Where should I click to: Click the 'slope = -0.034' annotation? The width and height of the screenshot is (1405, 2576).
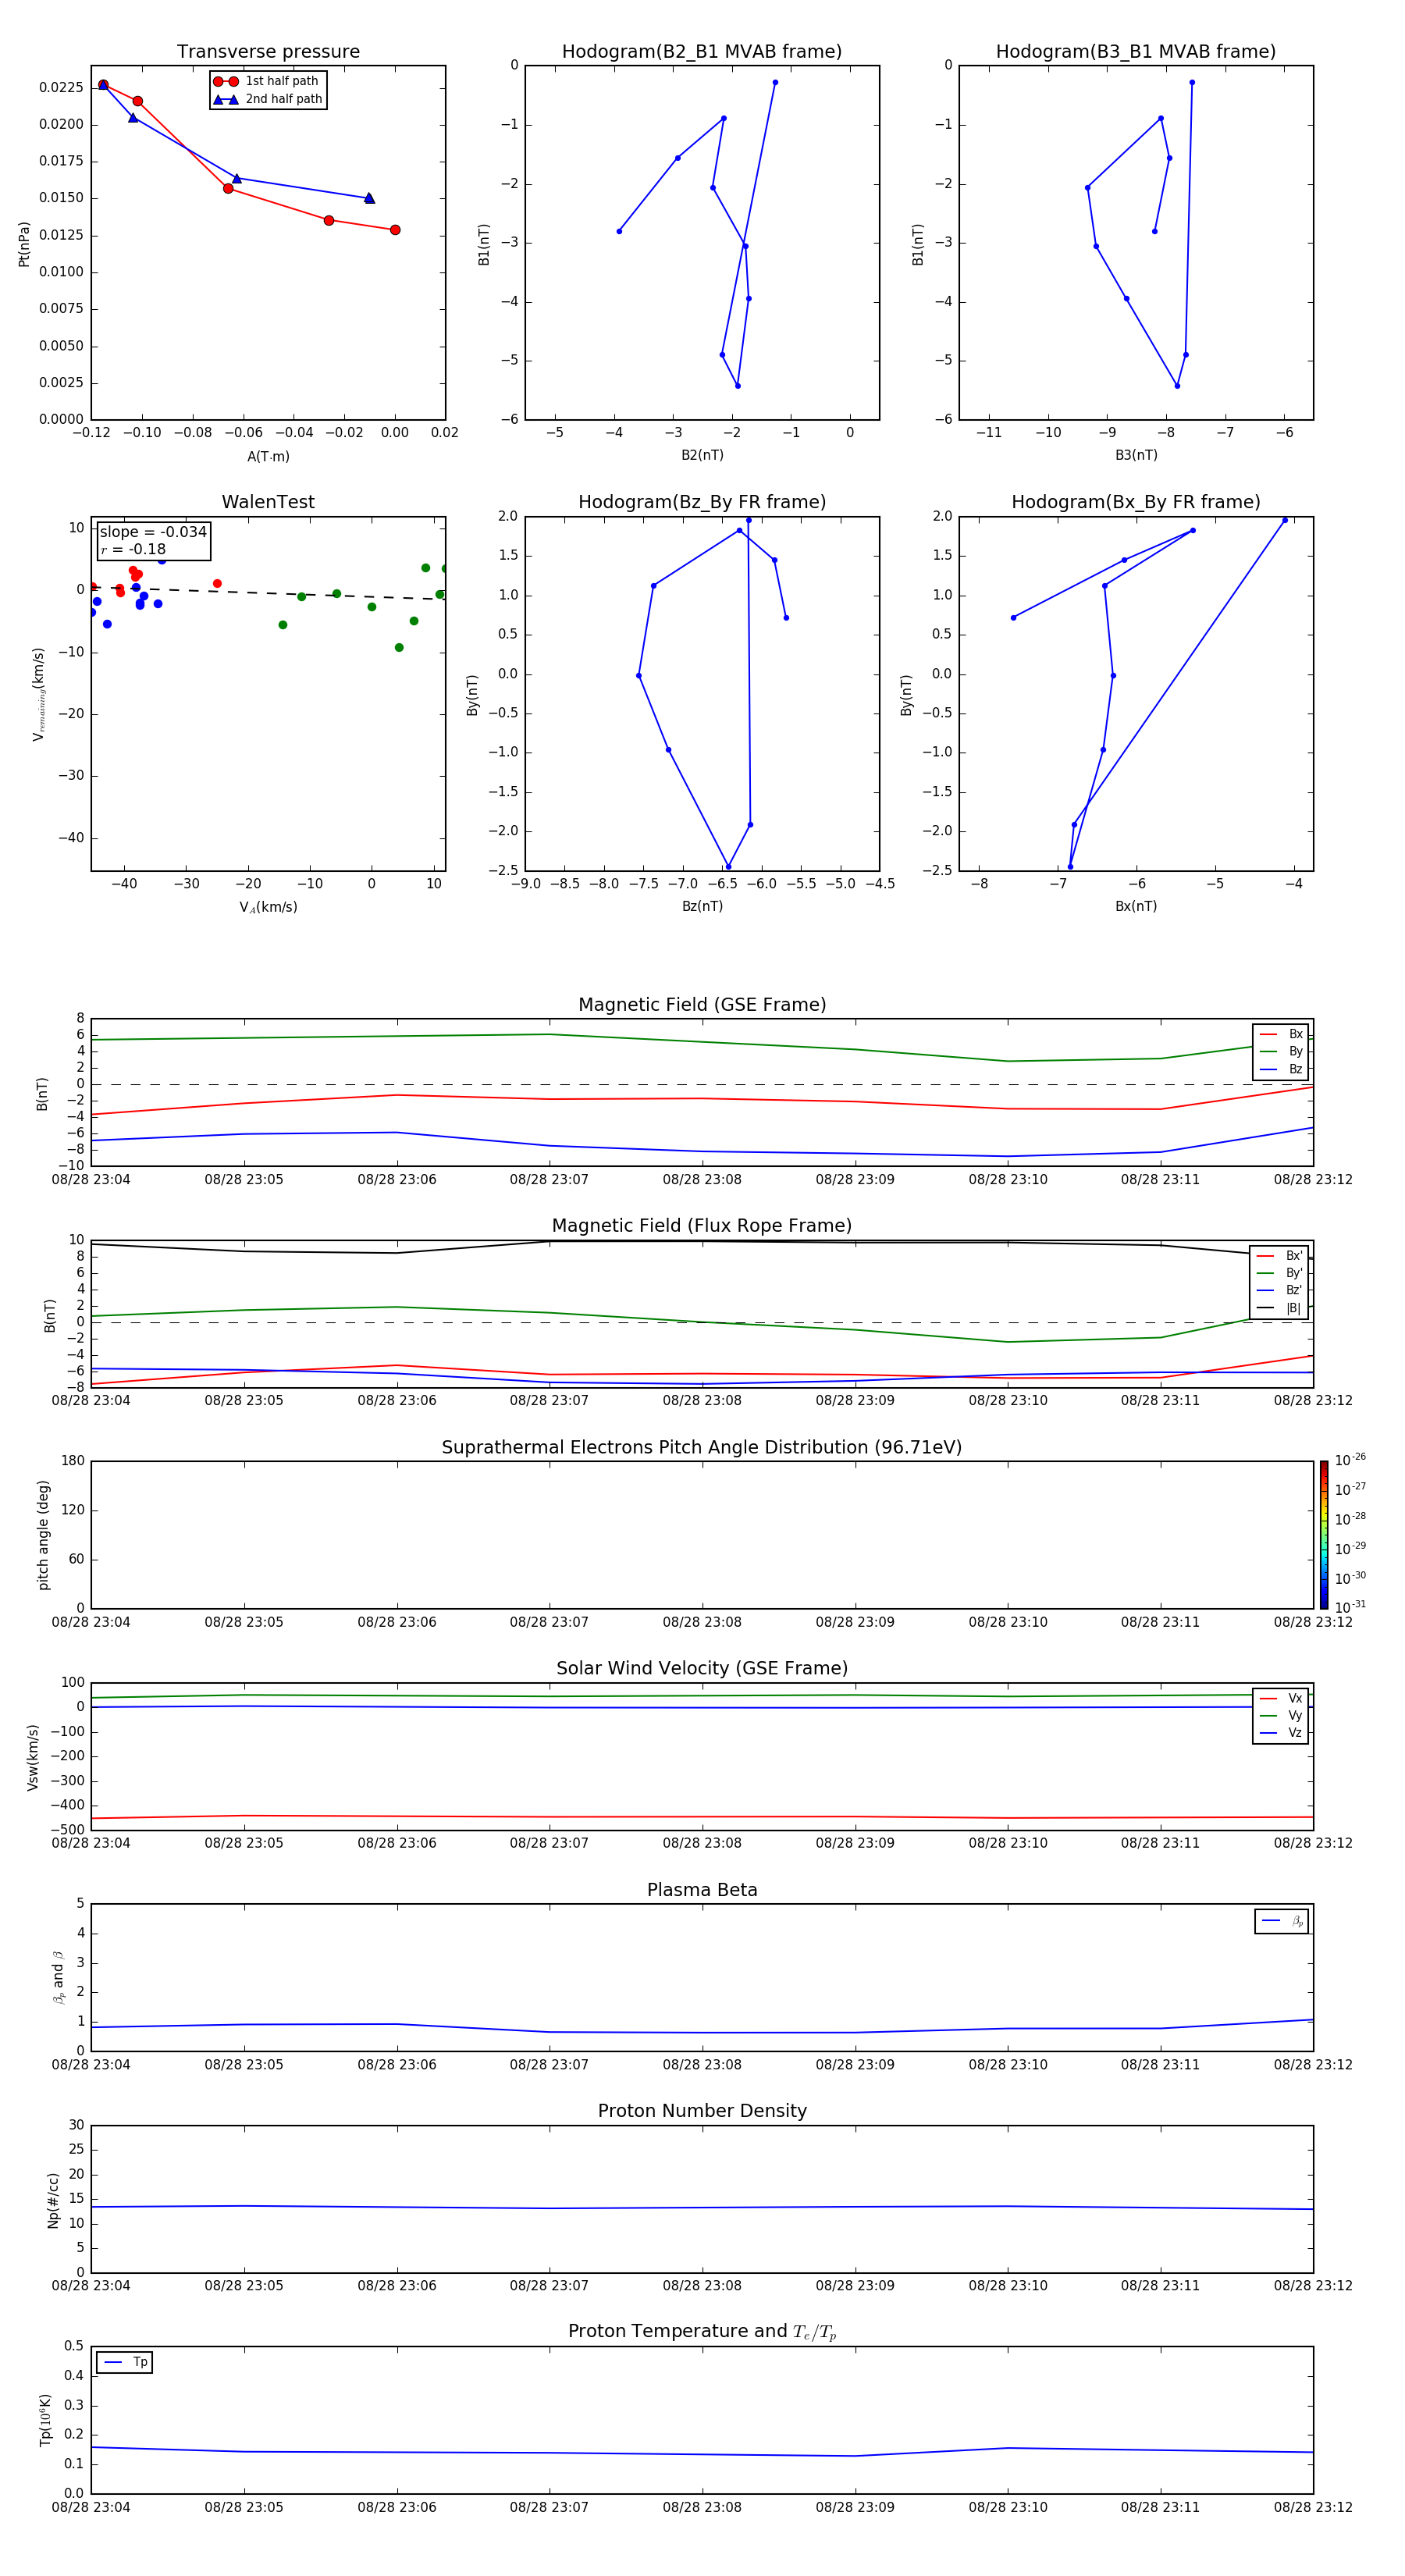pos(153,532)
